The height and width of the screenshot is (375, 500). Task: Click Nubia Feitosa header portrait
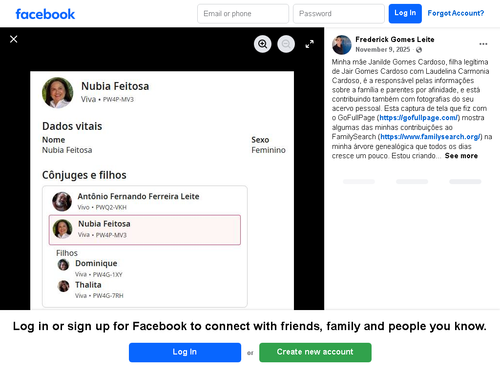58,93
